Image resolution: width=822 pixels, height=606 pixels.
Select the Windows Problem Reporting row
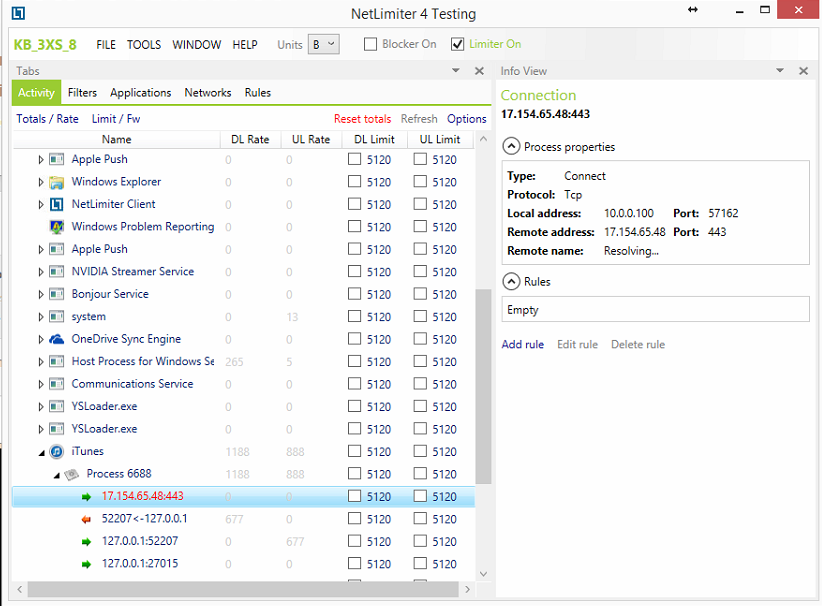[x=243, y=226]
